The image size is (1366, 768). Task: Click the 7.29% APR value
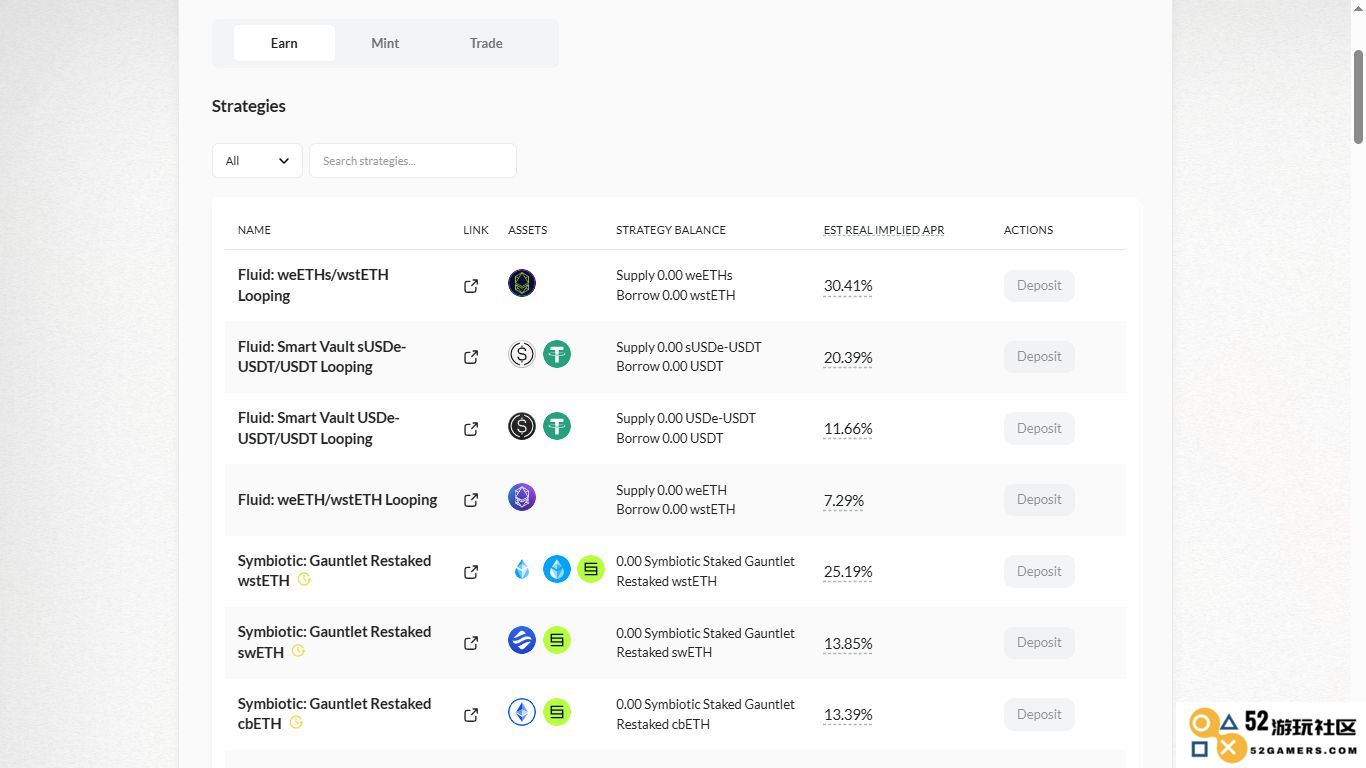(844, 500)
